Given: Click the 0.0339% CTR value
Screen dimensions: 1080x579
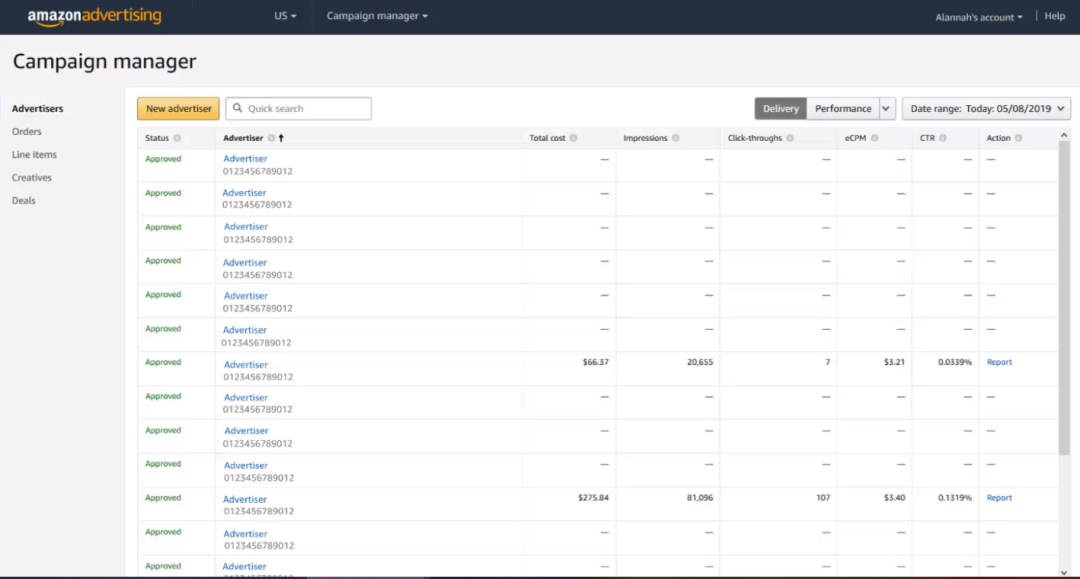Looking at the screenshot, I should tap(955, 361).
